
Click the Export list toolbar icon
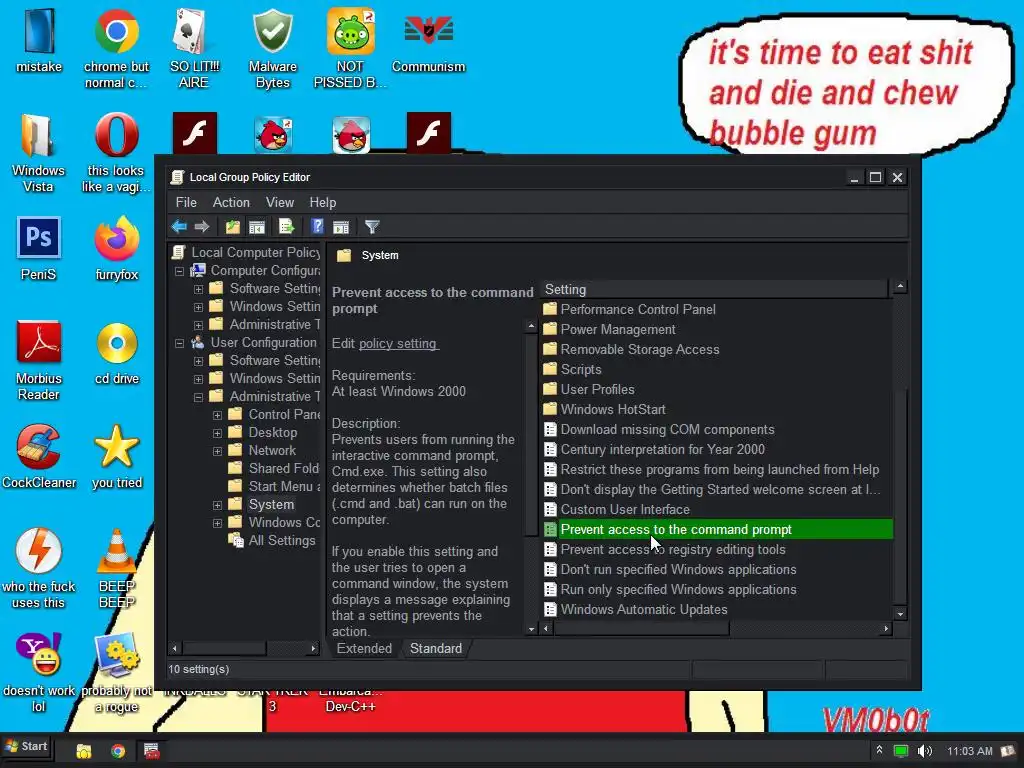point(287,227)
